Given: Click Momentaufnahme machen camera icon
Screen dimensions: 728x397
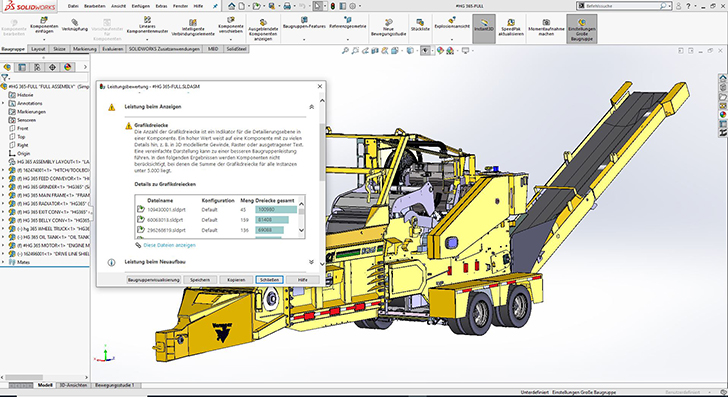Looking at the screenshot, I should (x=546, y=22).
